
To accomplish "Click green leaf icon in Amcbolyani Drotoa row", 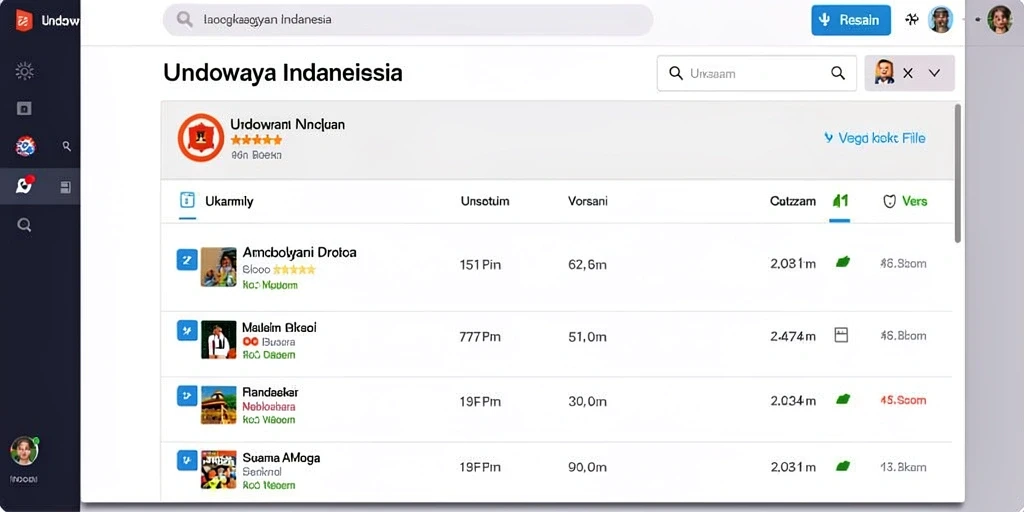I will click(843, 263).
